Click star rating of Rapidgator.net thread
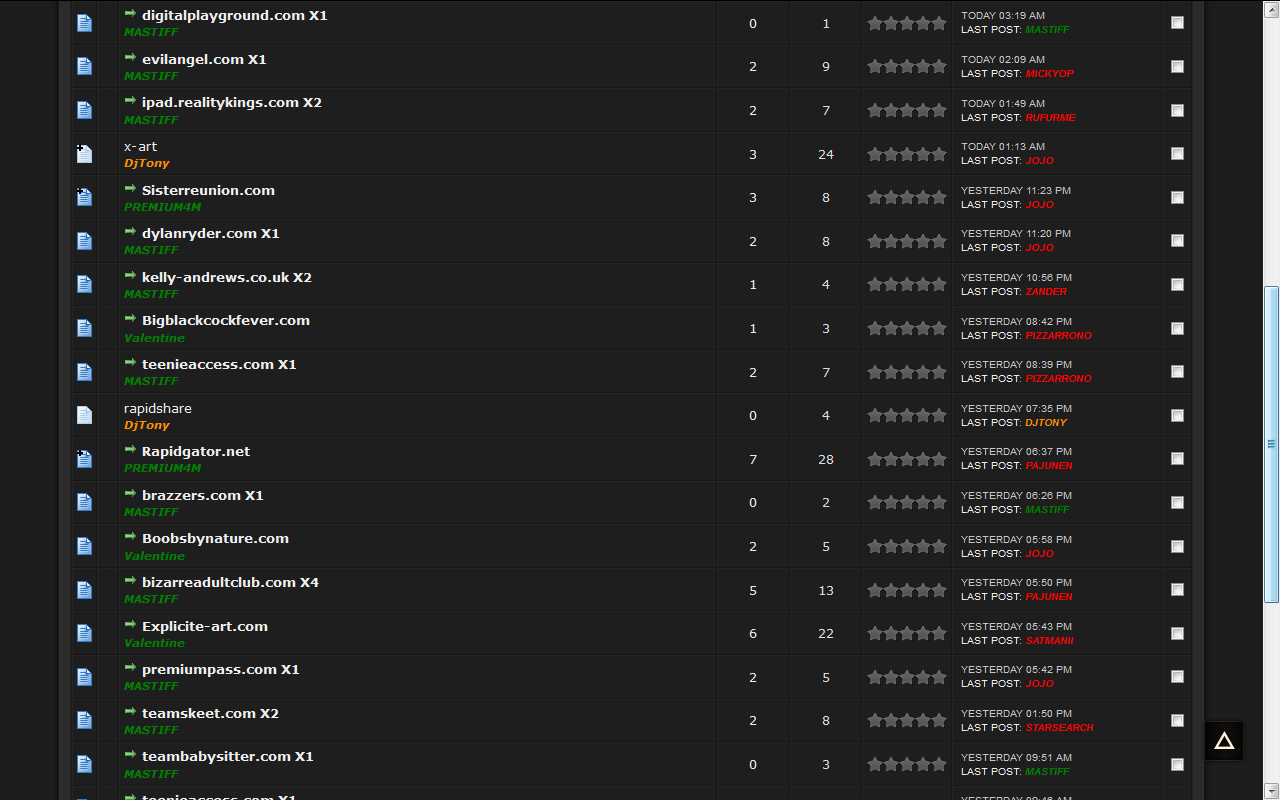 point(907,459)
